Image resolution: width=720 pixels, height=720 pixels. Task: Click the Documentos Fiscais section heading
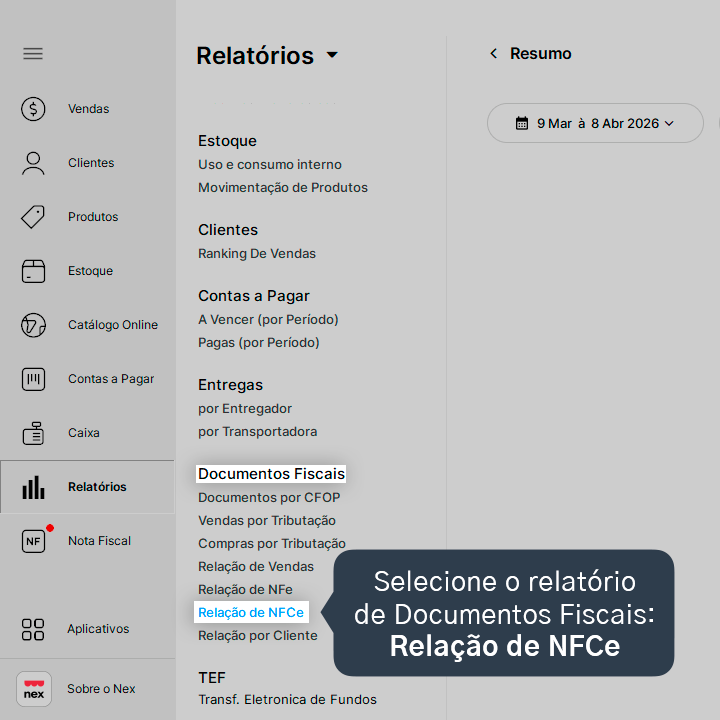pyautogui.click(x=271, y=474)
